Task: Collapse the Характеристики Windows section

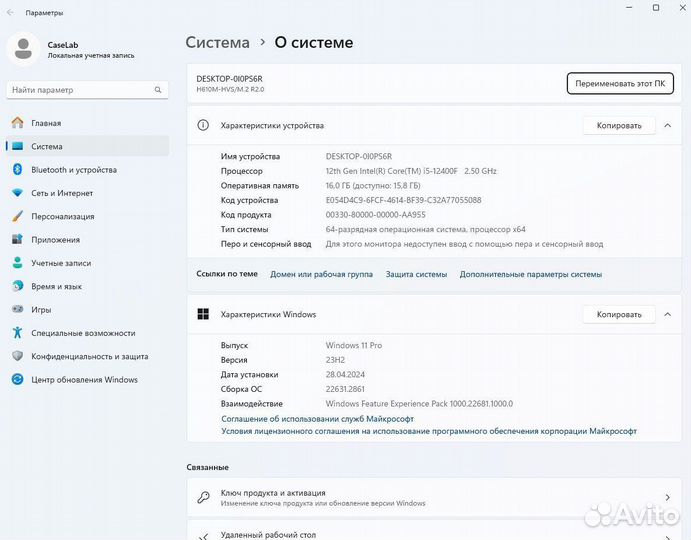Action: point(668,314)
